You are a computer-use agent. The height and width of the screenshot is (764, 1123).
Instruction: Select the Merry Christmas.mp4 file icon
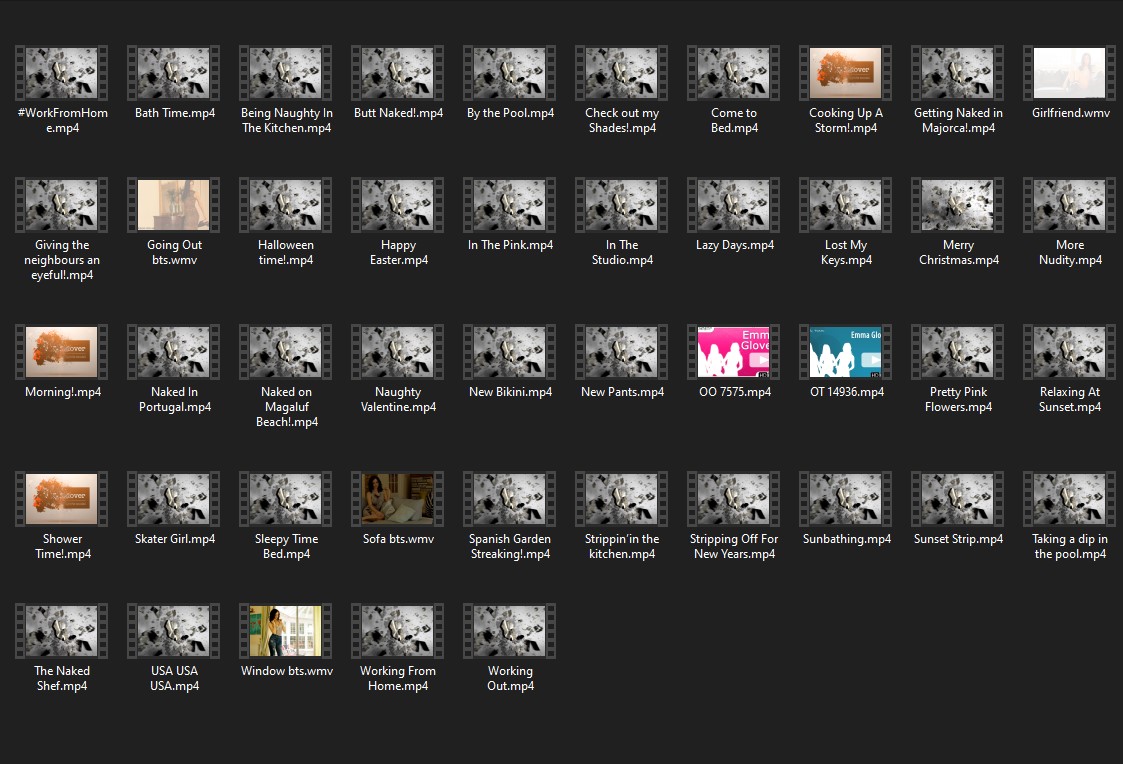click(x=958, y=205)
